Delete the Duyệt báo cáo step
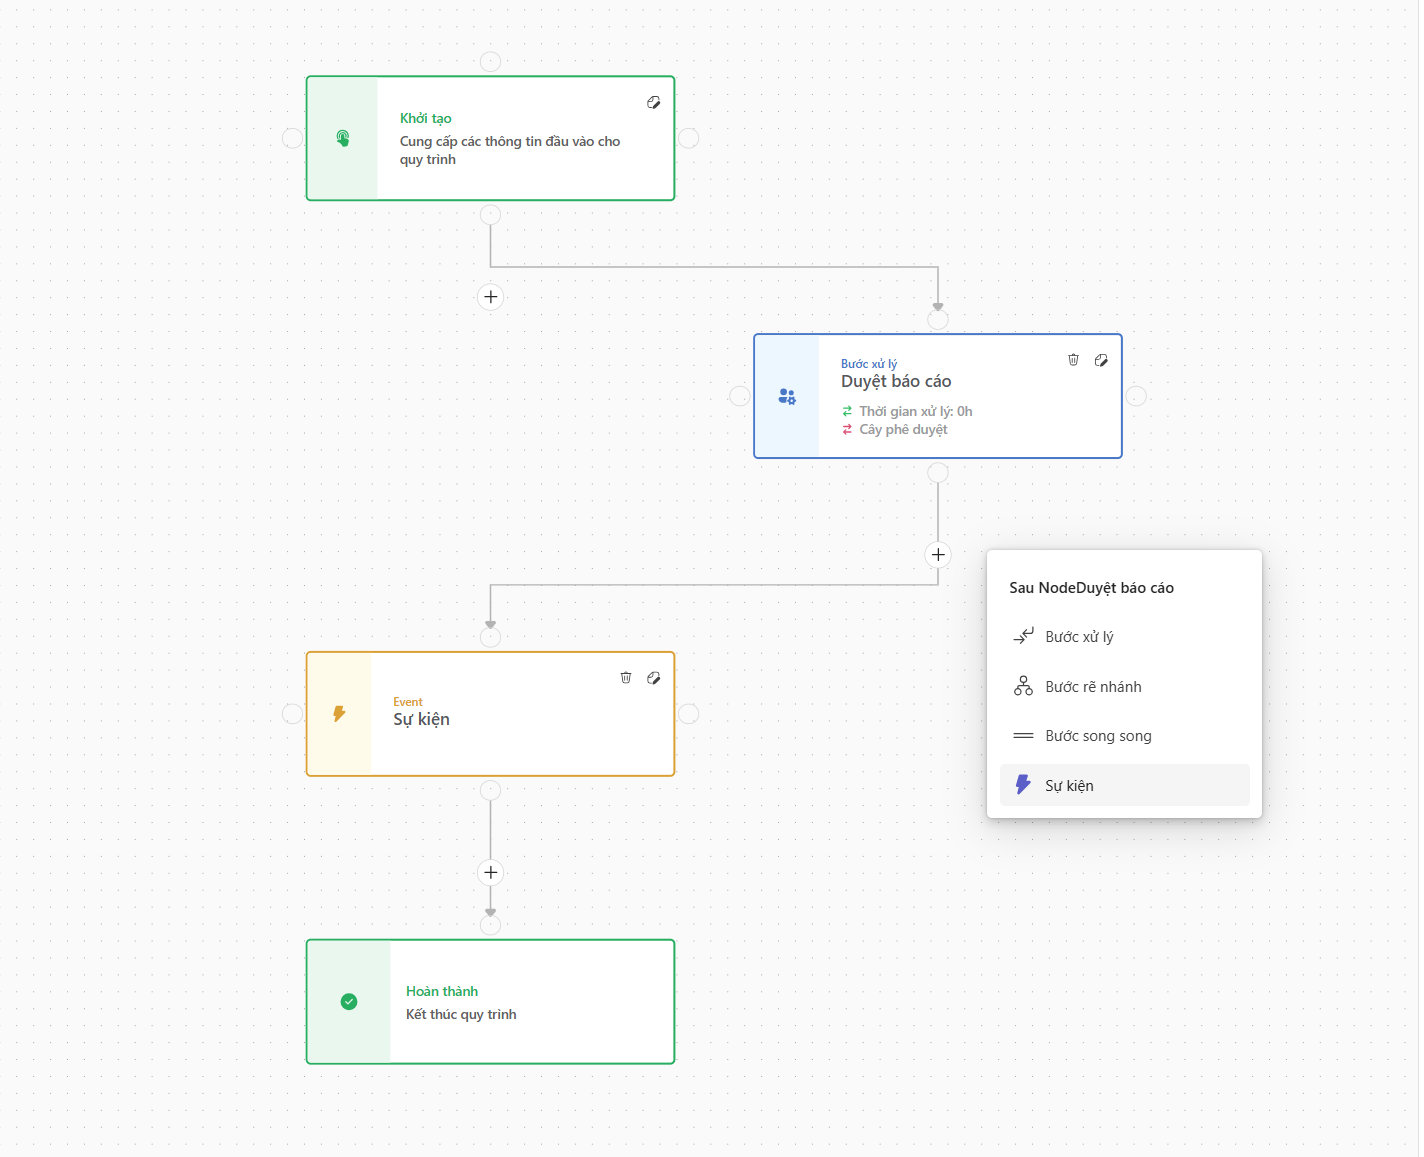This screenshot has width=1424, height=1157. [x=1073, y=360]
